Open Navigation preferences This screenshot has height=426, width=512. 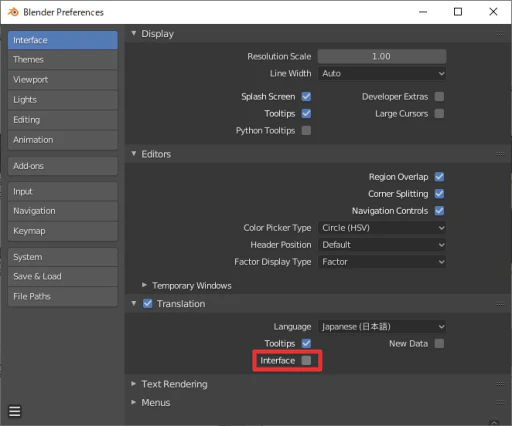63,211
